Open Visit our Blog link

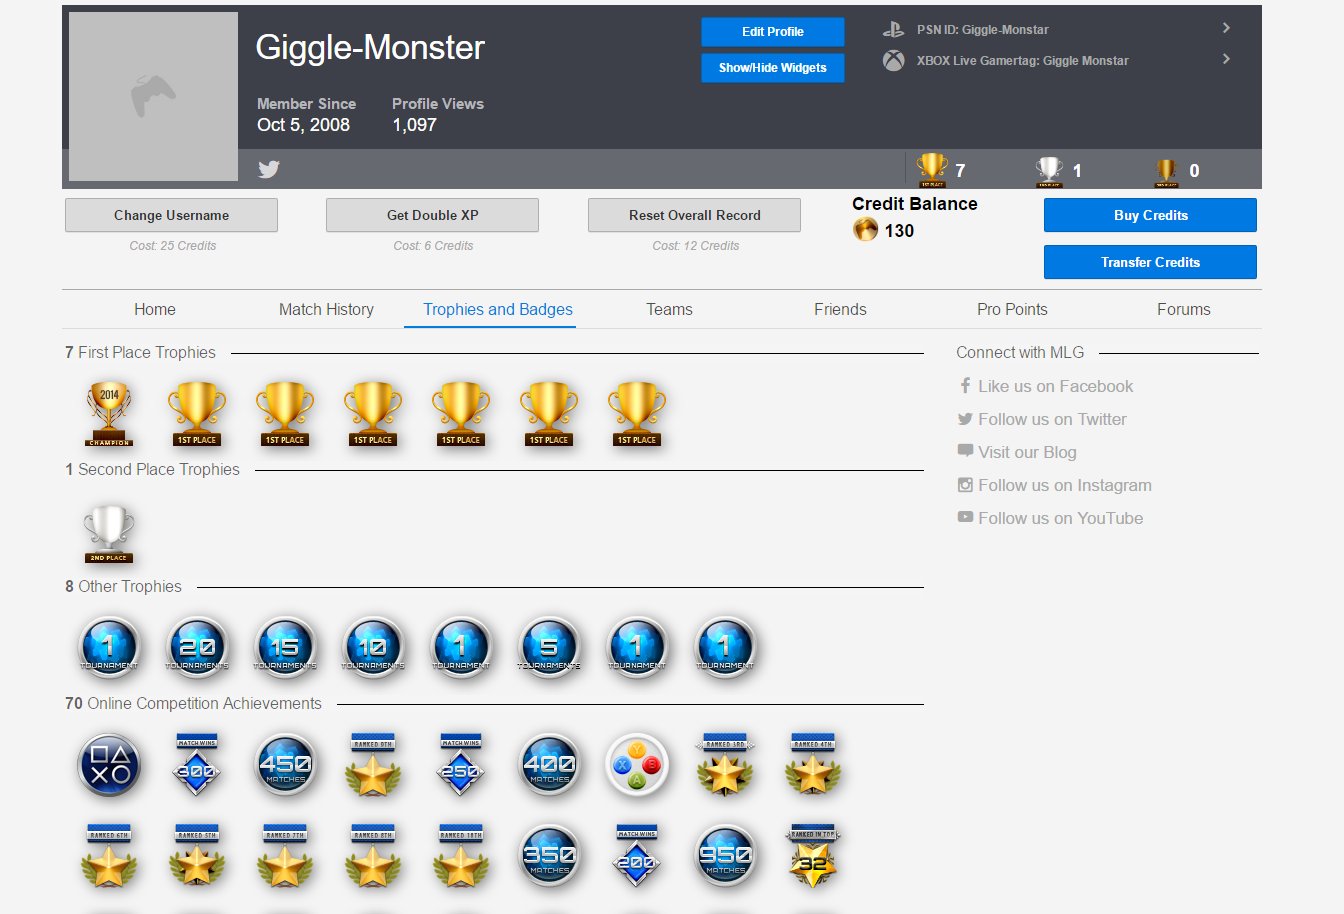(x=1027, y=452)
